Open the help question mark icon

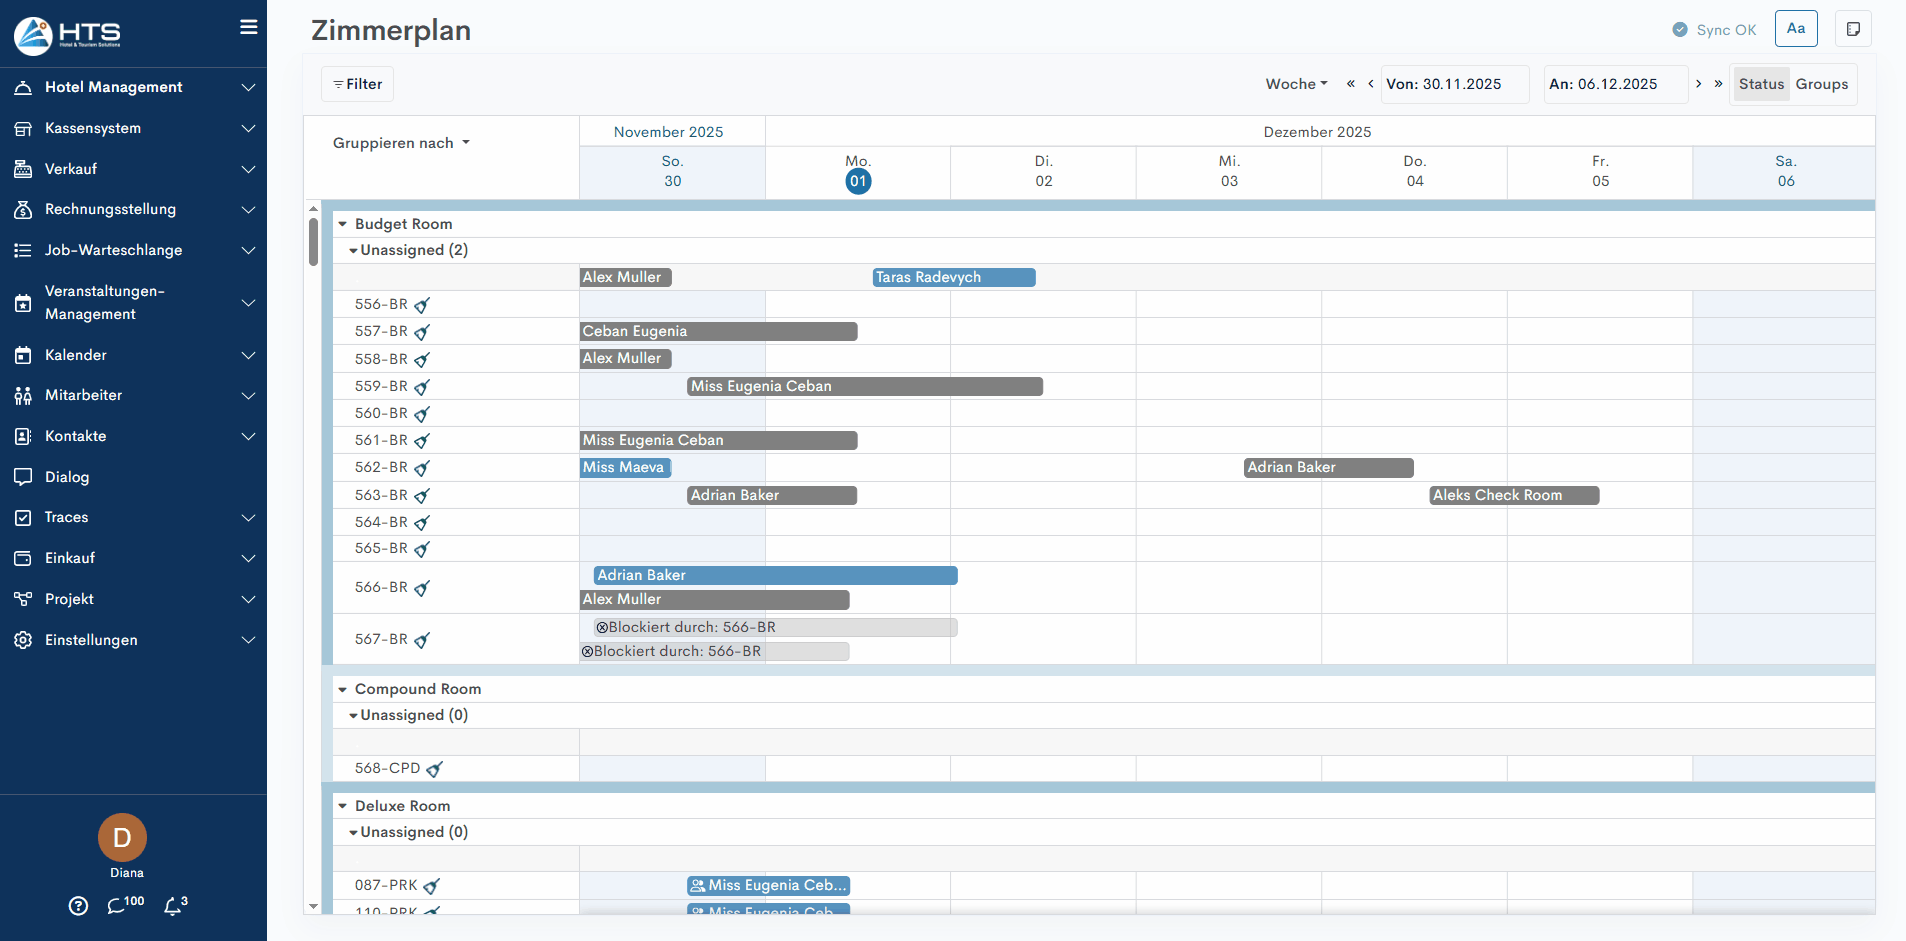pos(78,906)
